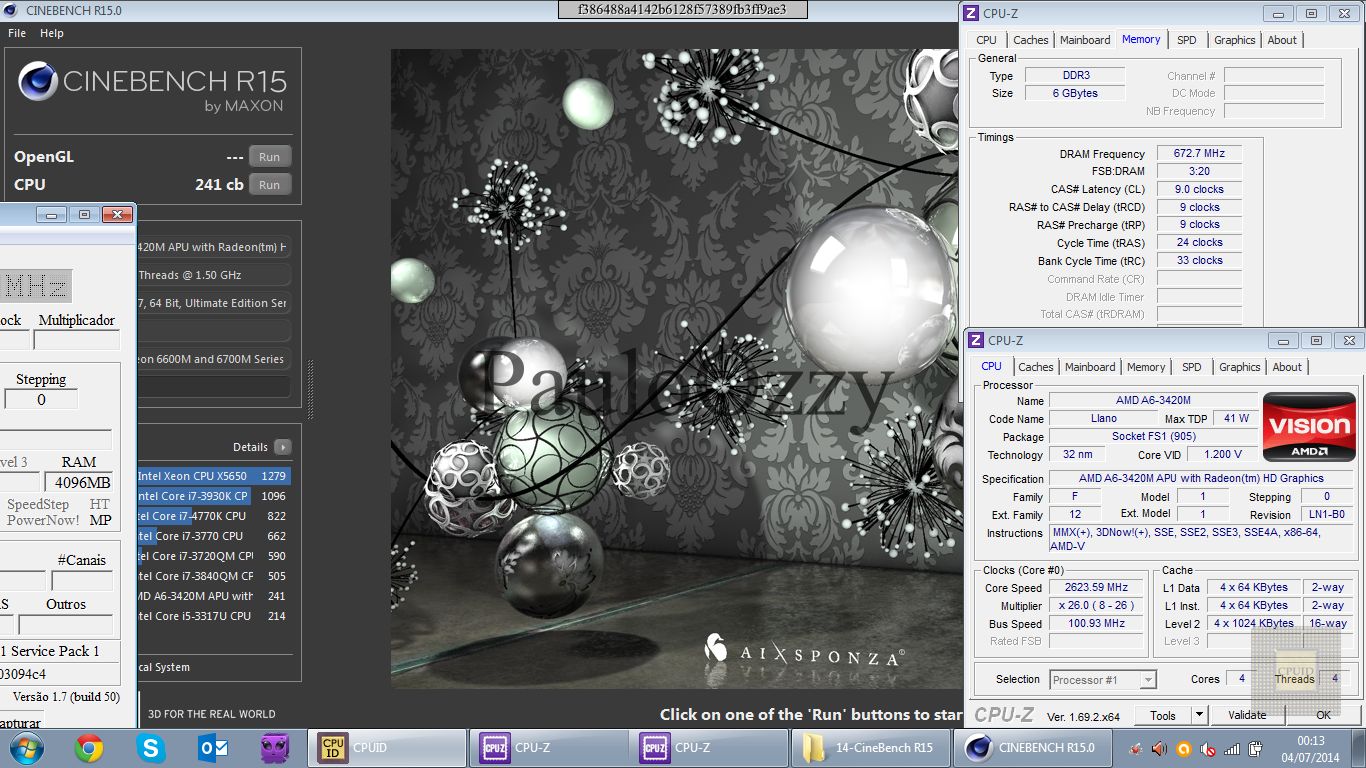Select the Core i7-3930K ranking row
1366x768 pixels.
pyautogui.click(x=214, y=496)
